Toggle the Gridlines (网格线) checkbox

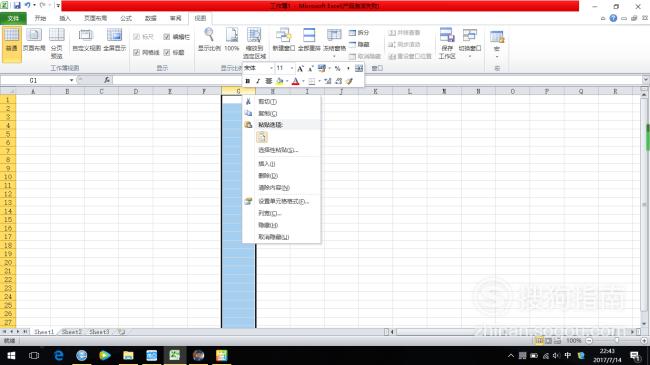(x=136, y=52)
